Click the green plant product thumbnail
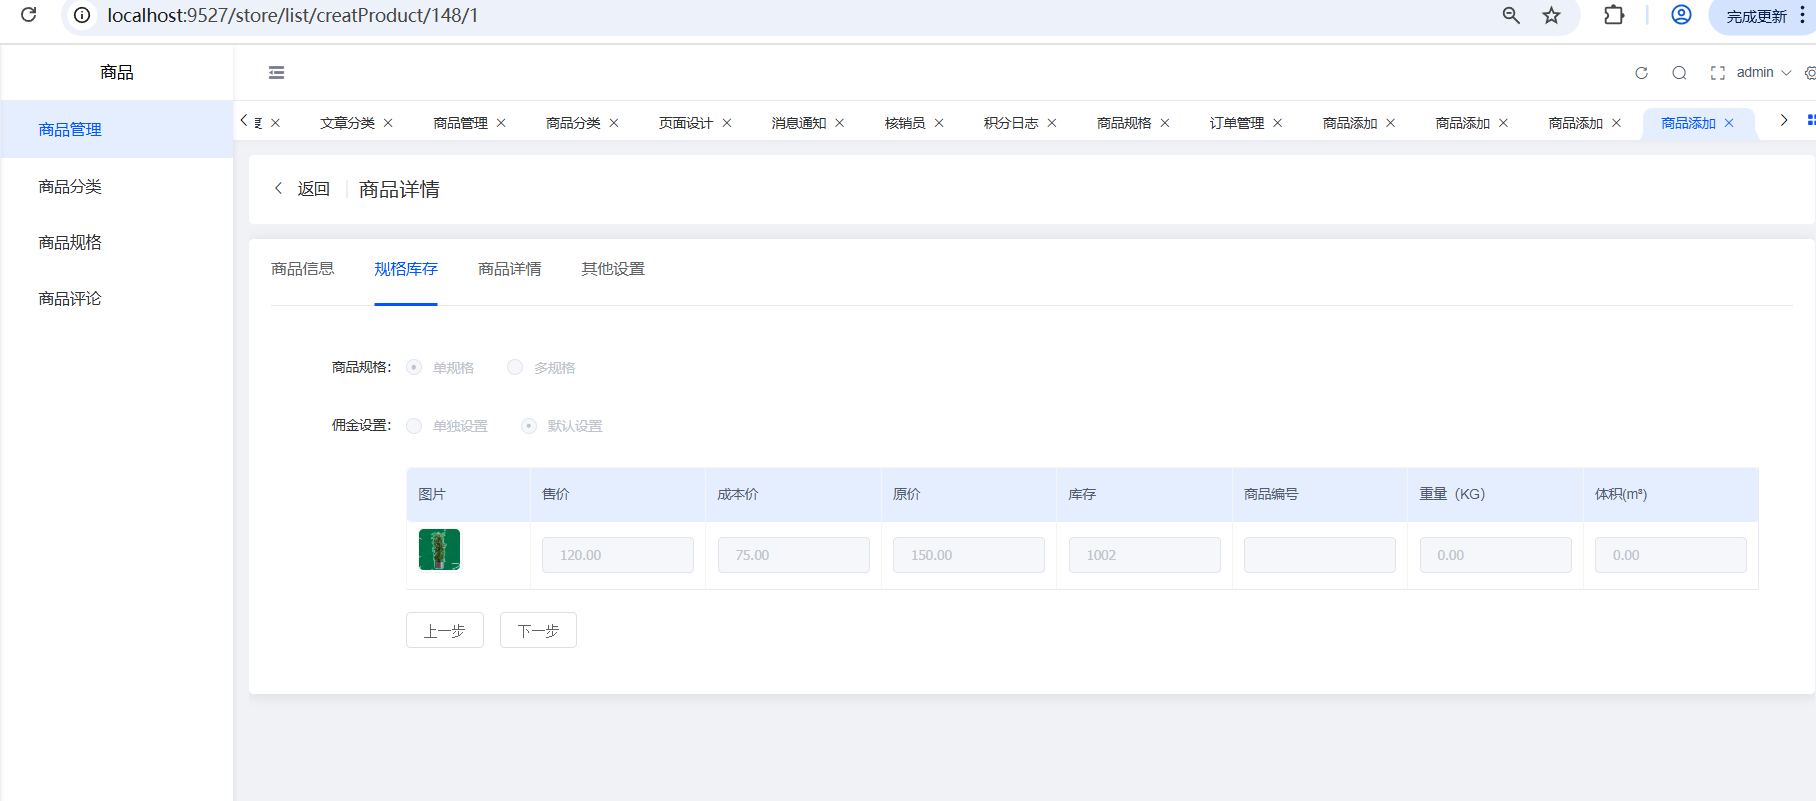Image resolution: width=1816 pixels, height=801 pixels. (x=439, y=550)
